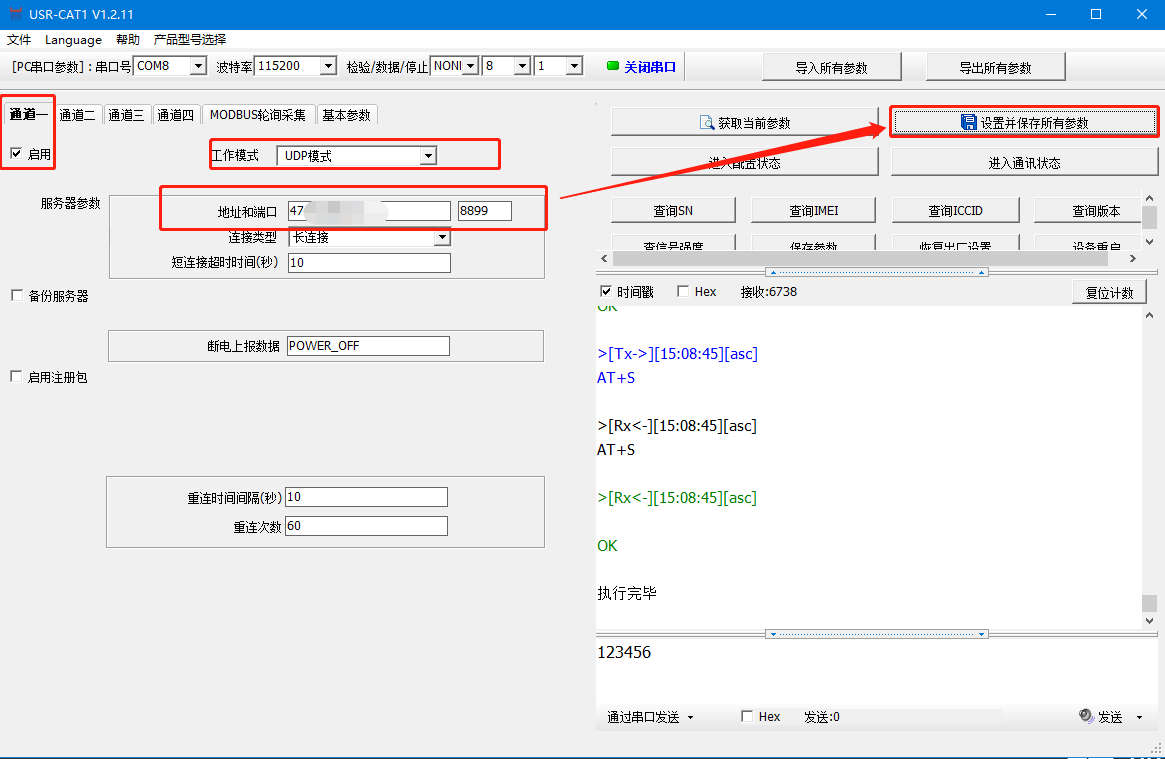Toggle the receive Hex checkbox
Image resolution: width=1165 pixels, height=759 pixels.
click(x=683, y=291)
